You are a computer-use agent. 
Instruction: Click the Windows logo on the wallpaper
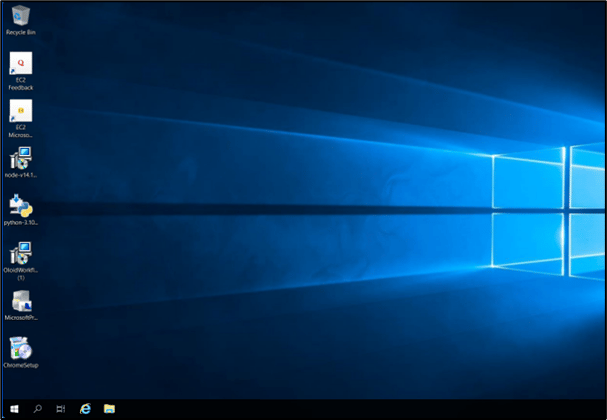click(549, 211)
